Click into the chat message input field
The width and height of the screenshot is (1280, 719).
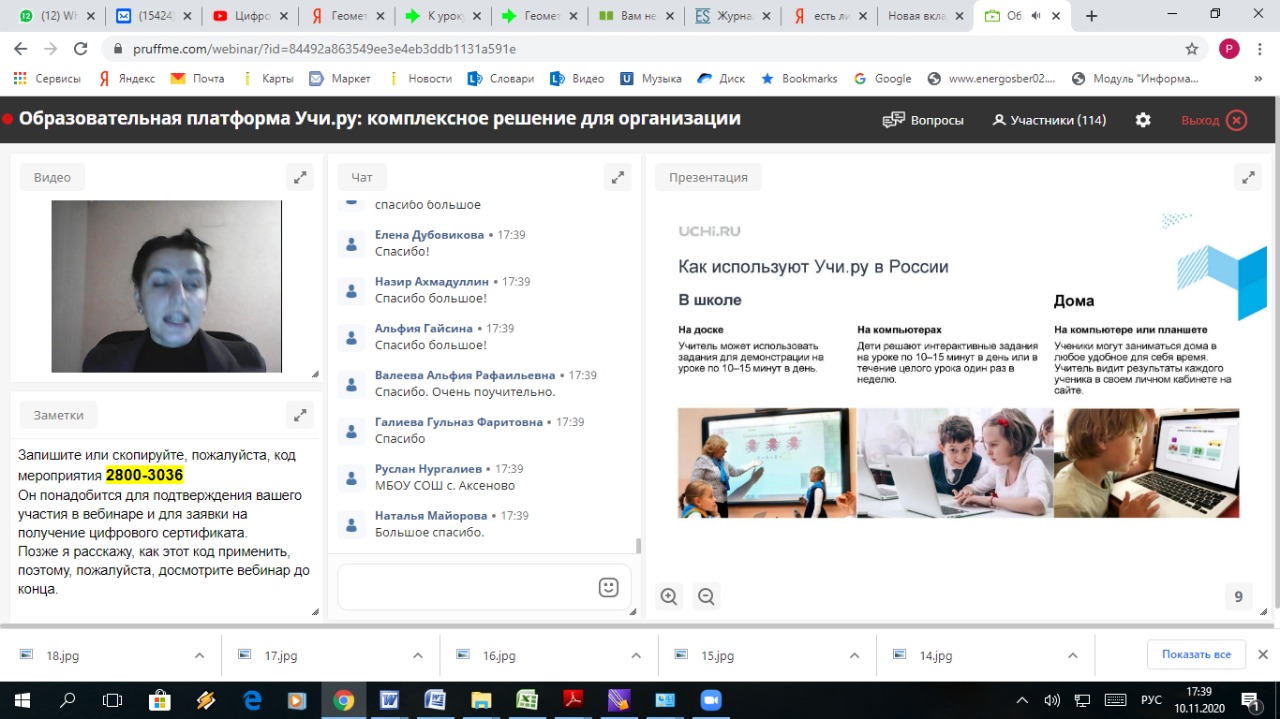coord(465,587)
